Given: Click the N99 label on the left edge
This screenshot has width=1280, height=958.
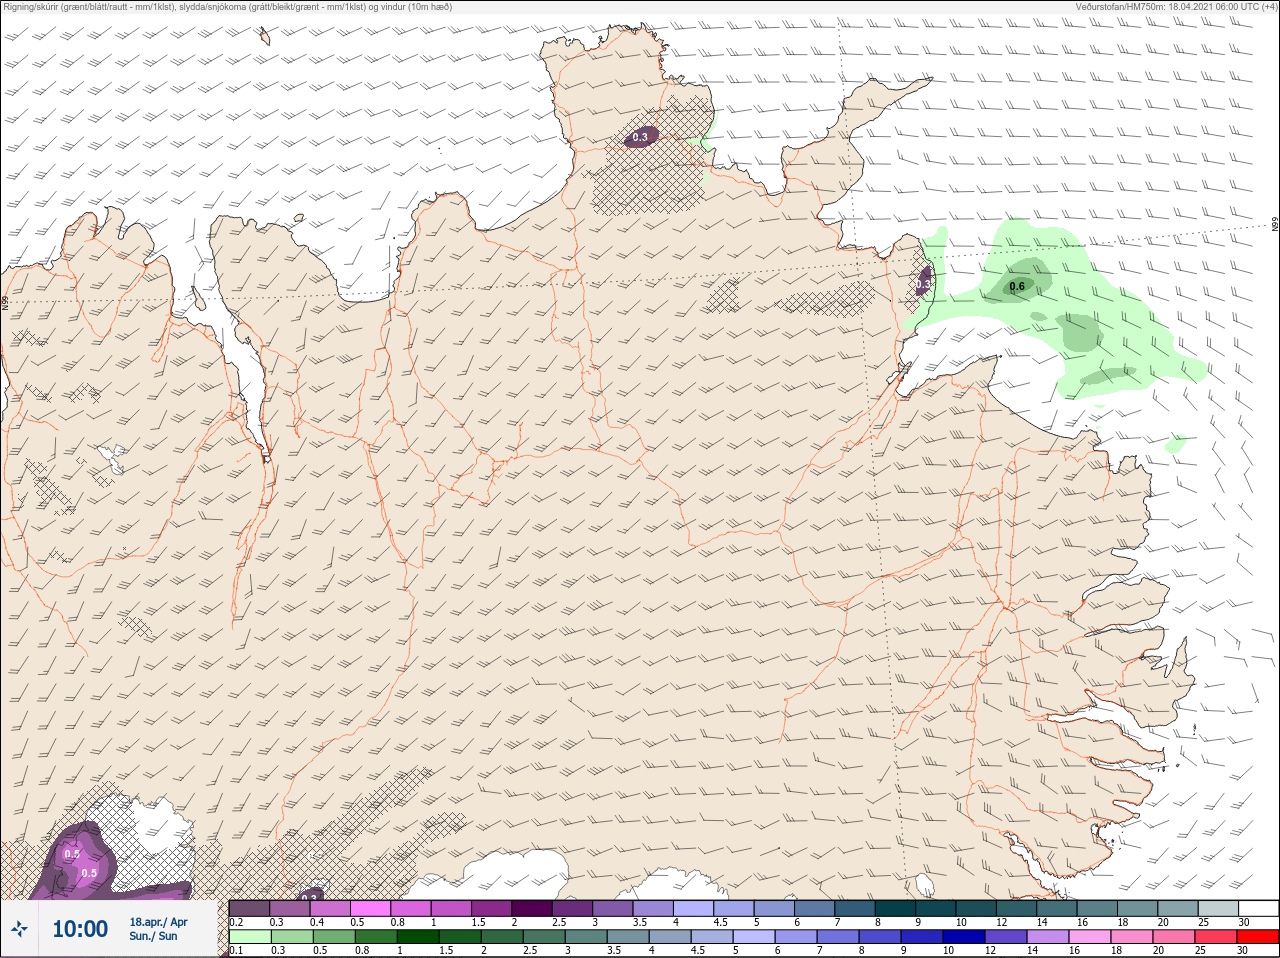Looking at the screenshot, I should pos(5,301).
